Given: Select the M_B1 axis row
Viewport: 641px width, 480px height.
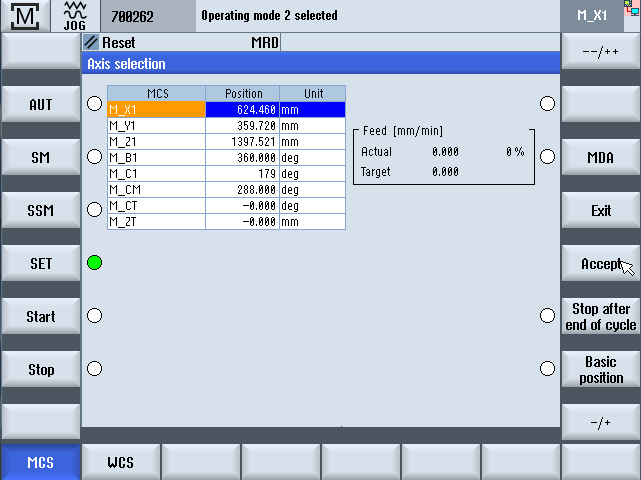Looking at the screenshot, I should (x=156, y=158).
